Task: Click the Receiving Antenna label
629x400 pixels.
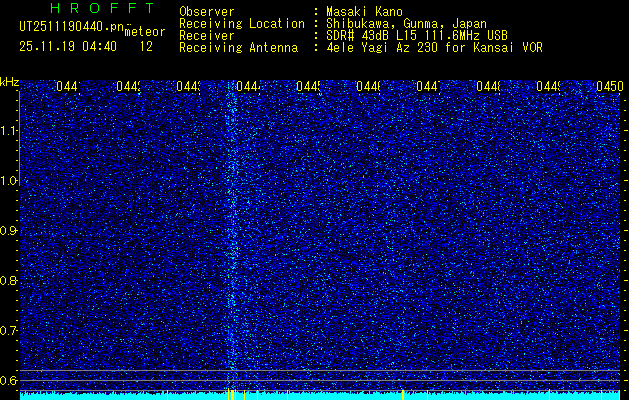Action: point(238,48)
